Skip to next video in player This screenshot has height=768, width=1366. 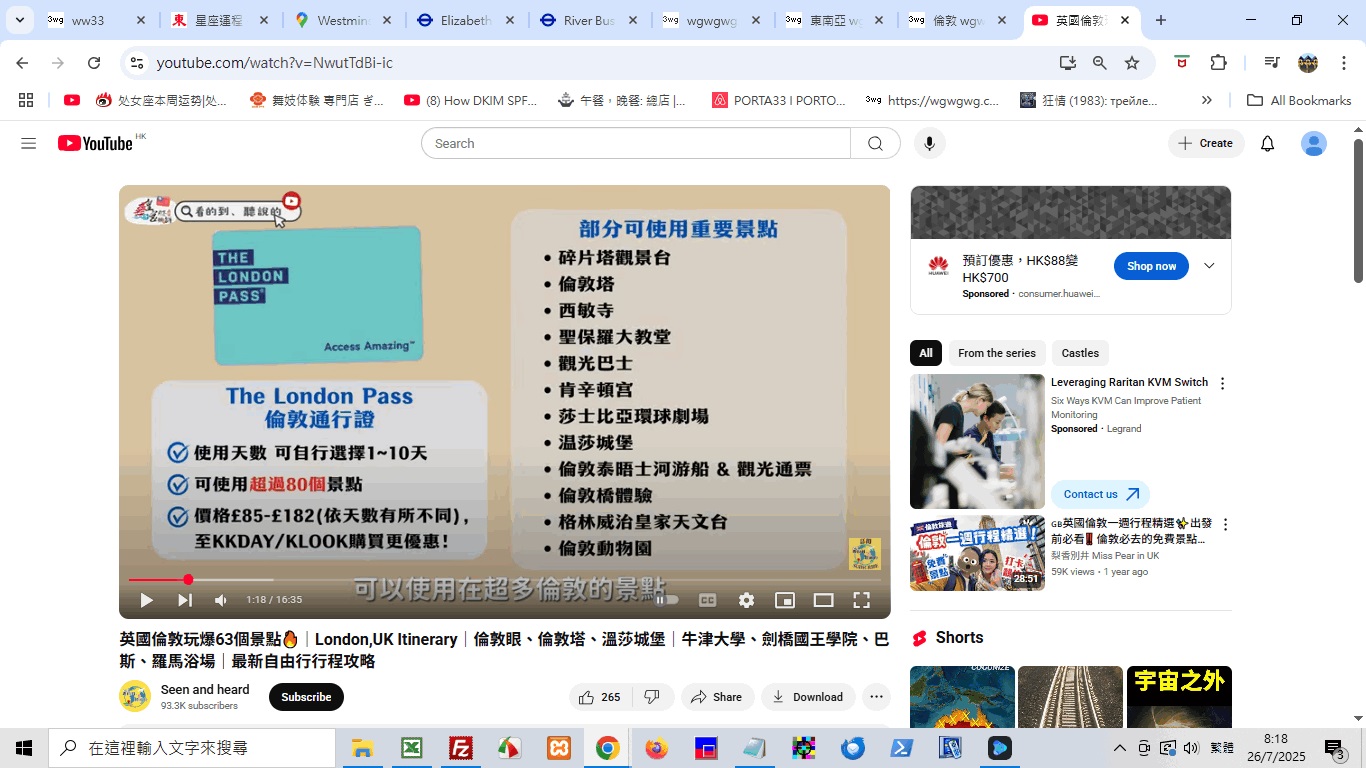(x=184, y=600)
